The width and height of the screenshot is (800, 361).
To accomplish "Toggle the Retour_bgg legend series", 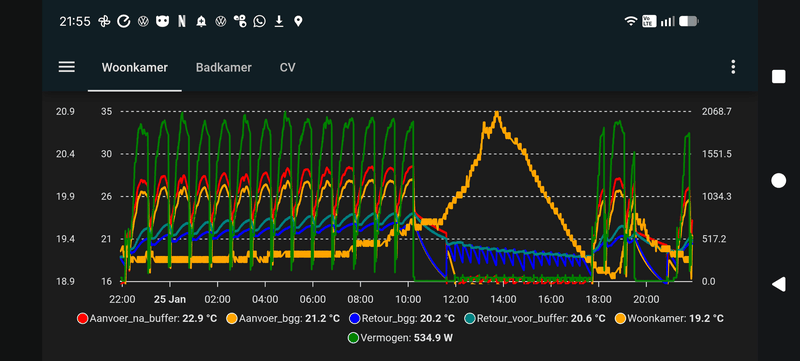I will (402, 319).
